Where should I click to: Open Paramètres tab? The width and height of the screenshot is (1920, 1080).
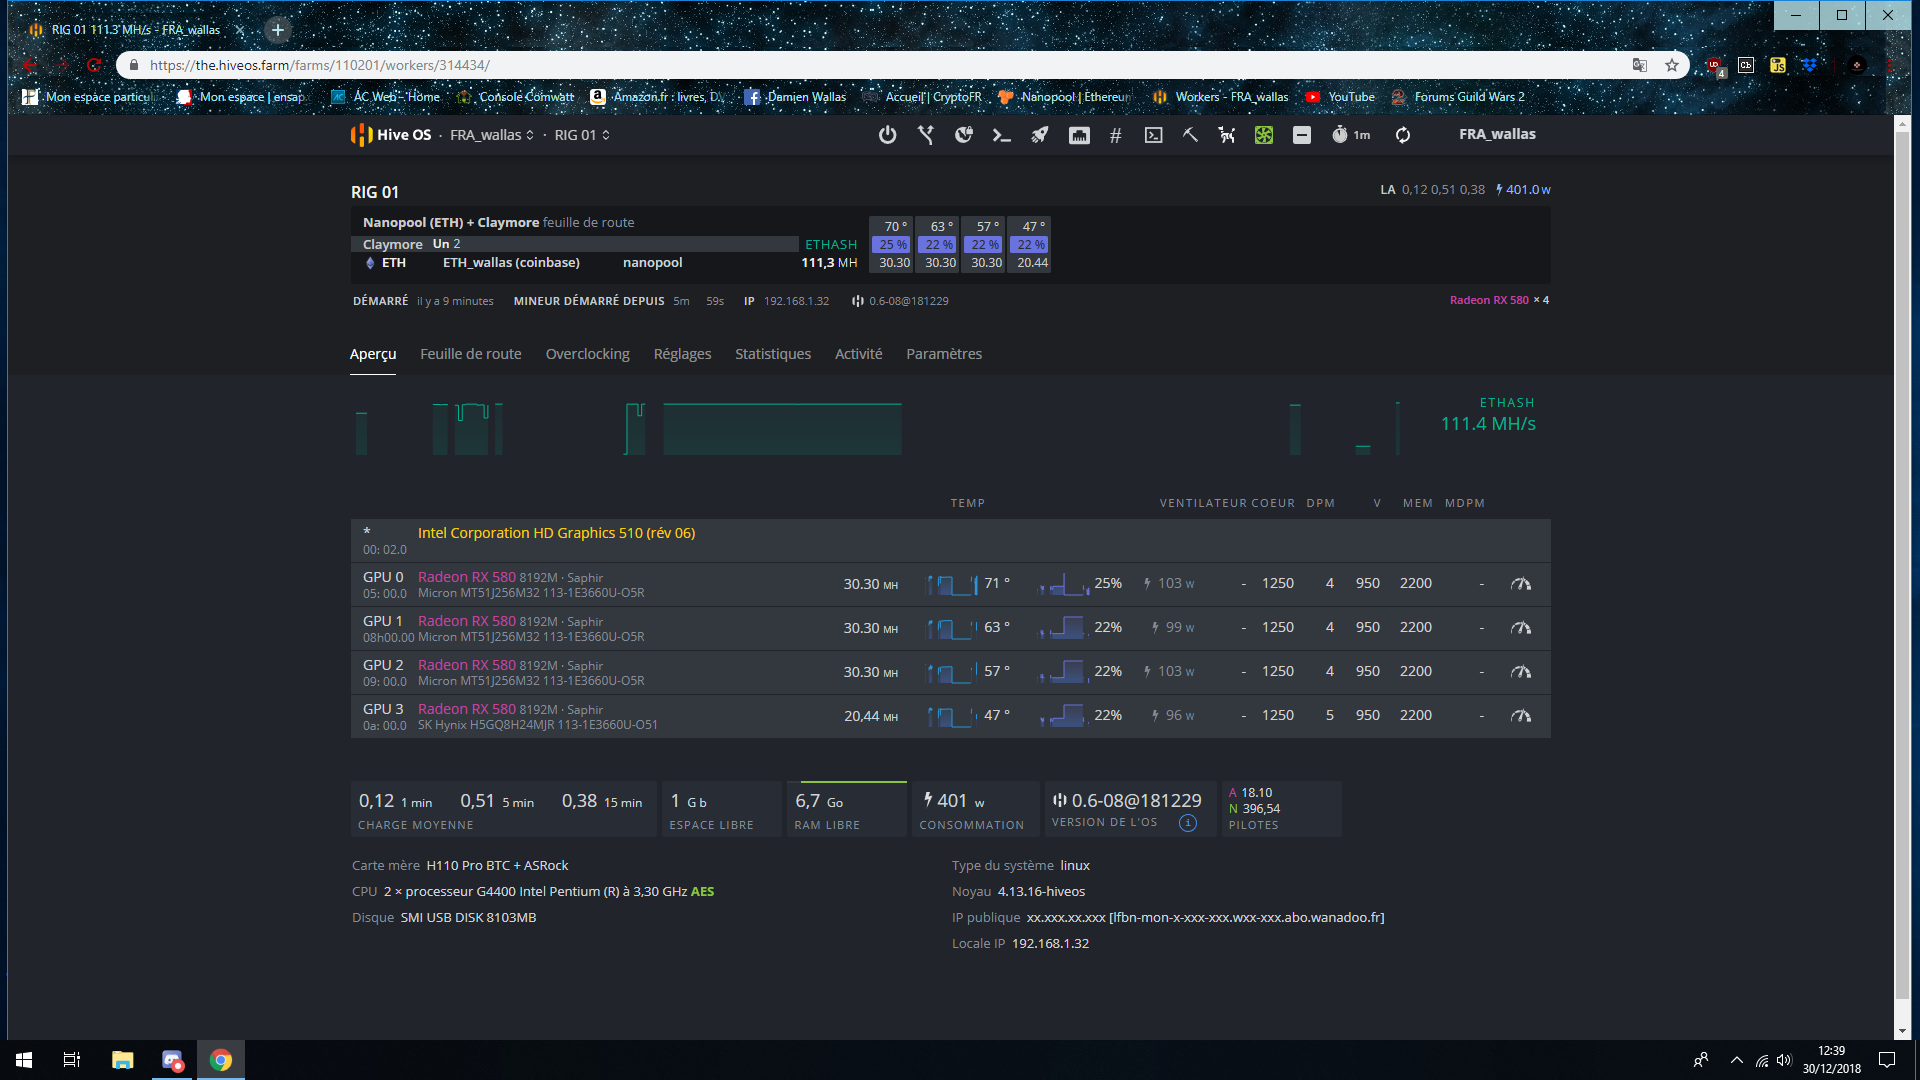pyautogui.click(x=944, y=353)
